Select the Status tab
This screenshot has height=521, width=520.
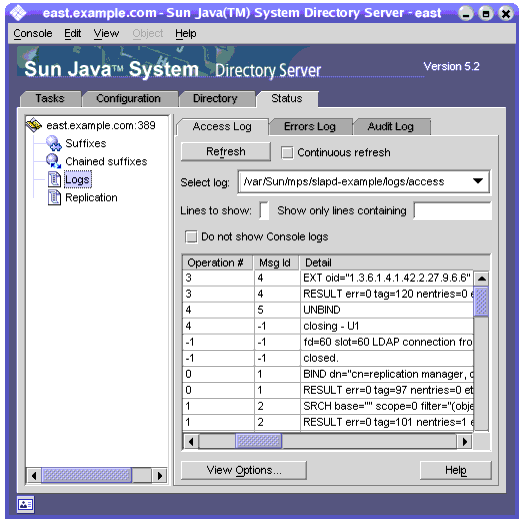coord(287,99)
